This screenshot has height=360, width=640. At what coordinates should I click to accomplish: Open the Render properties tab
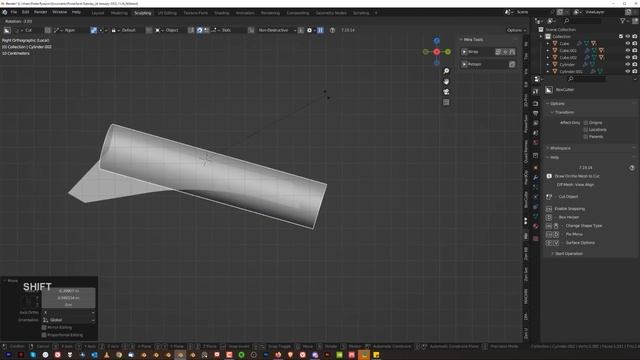536,103
